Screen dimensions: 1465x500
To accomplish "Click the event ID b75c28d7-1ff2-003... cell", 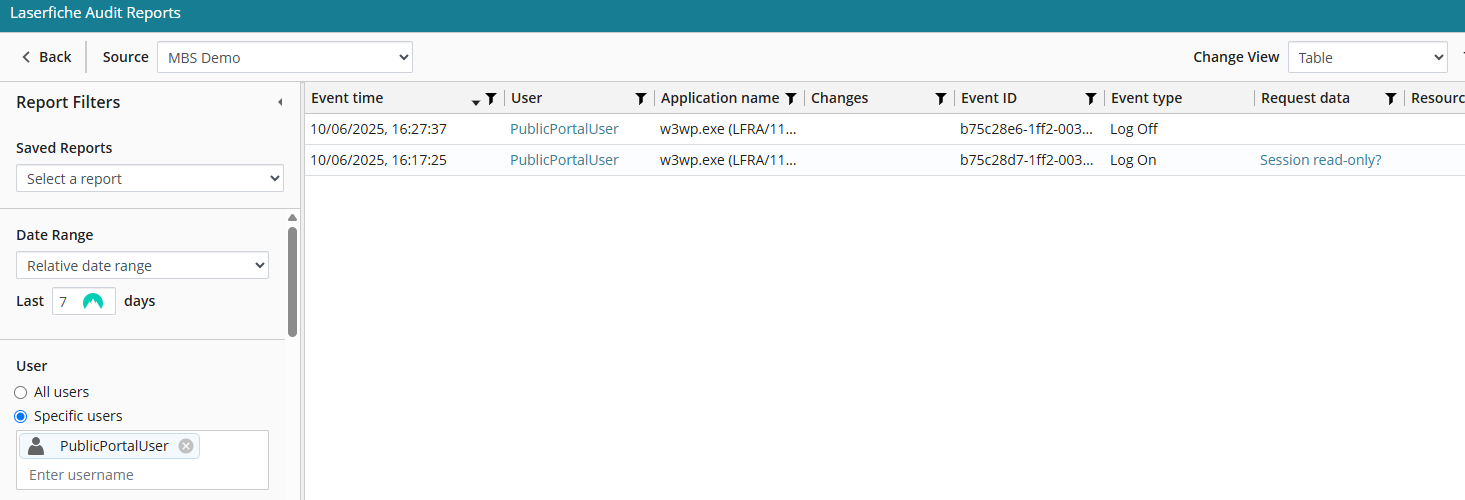I will tap(1027, 160).
